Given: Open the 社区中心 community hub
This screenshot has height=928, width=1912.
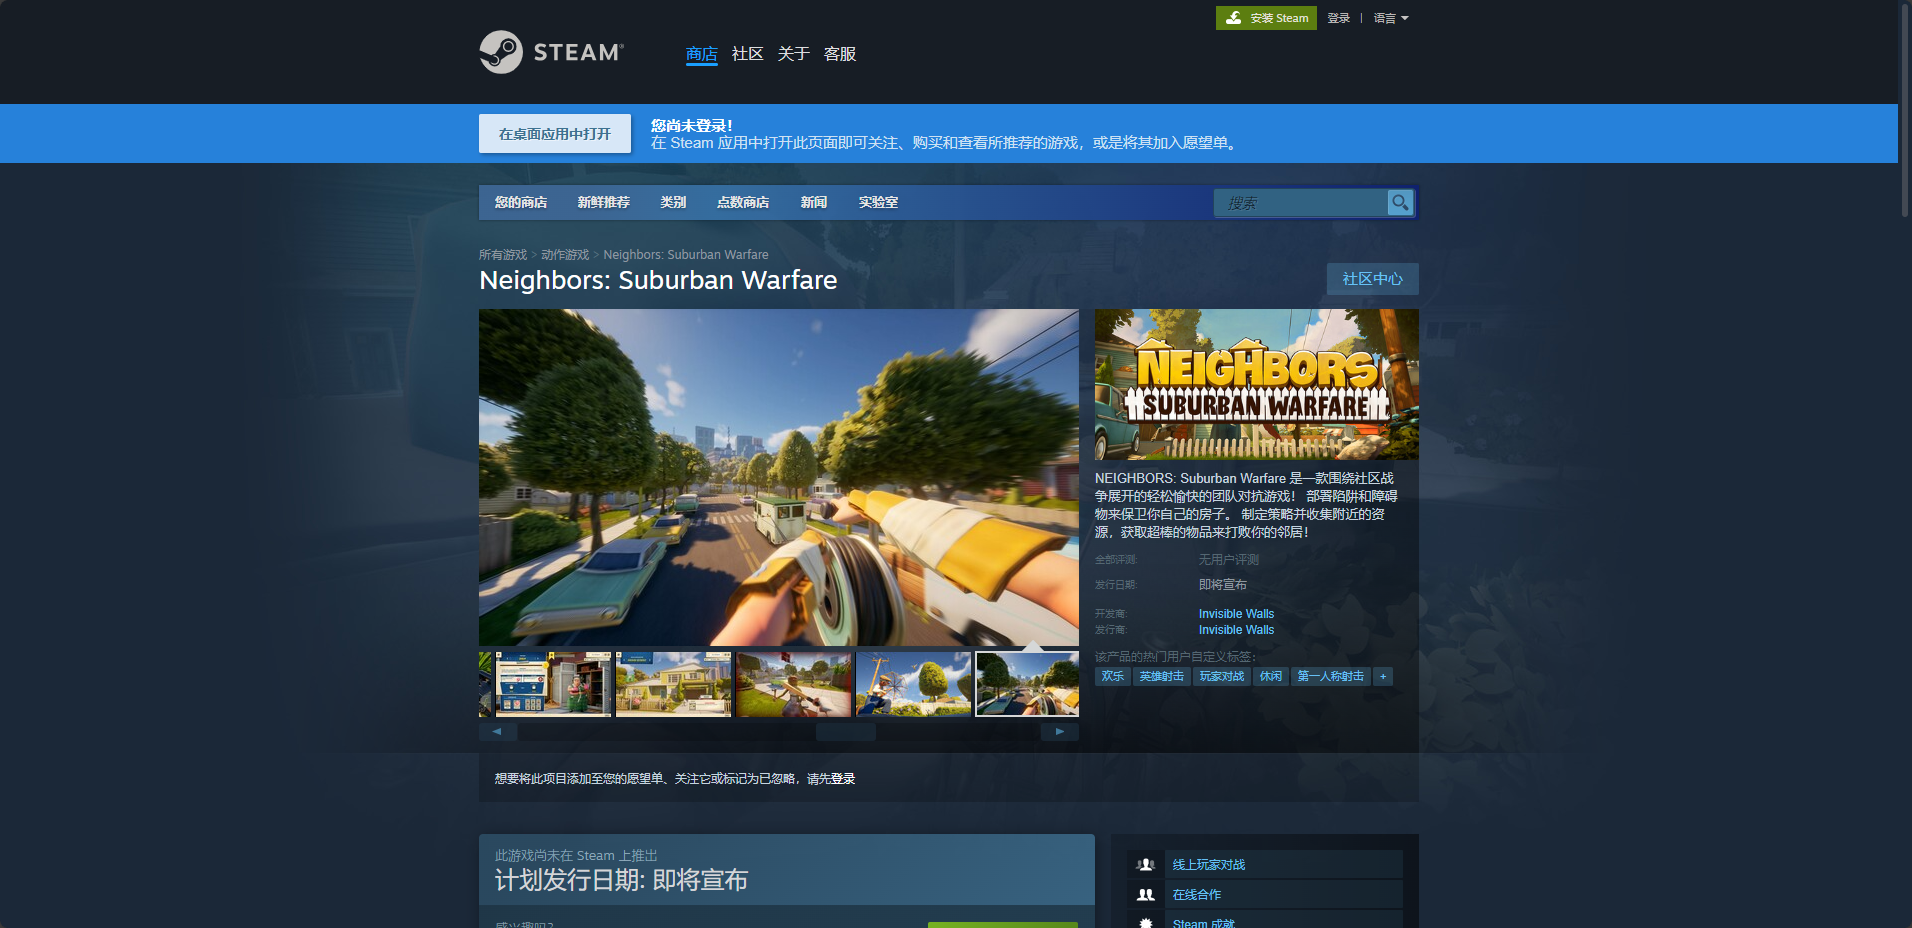Looking at the screenshot, I should (1372, 279).
